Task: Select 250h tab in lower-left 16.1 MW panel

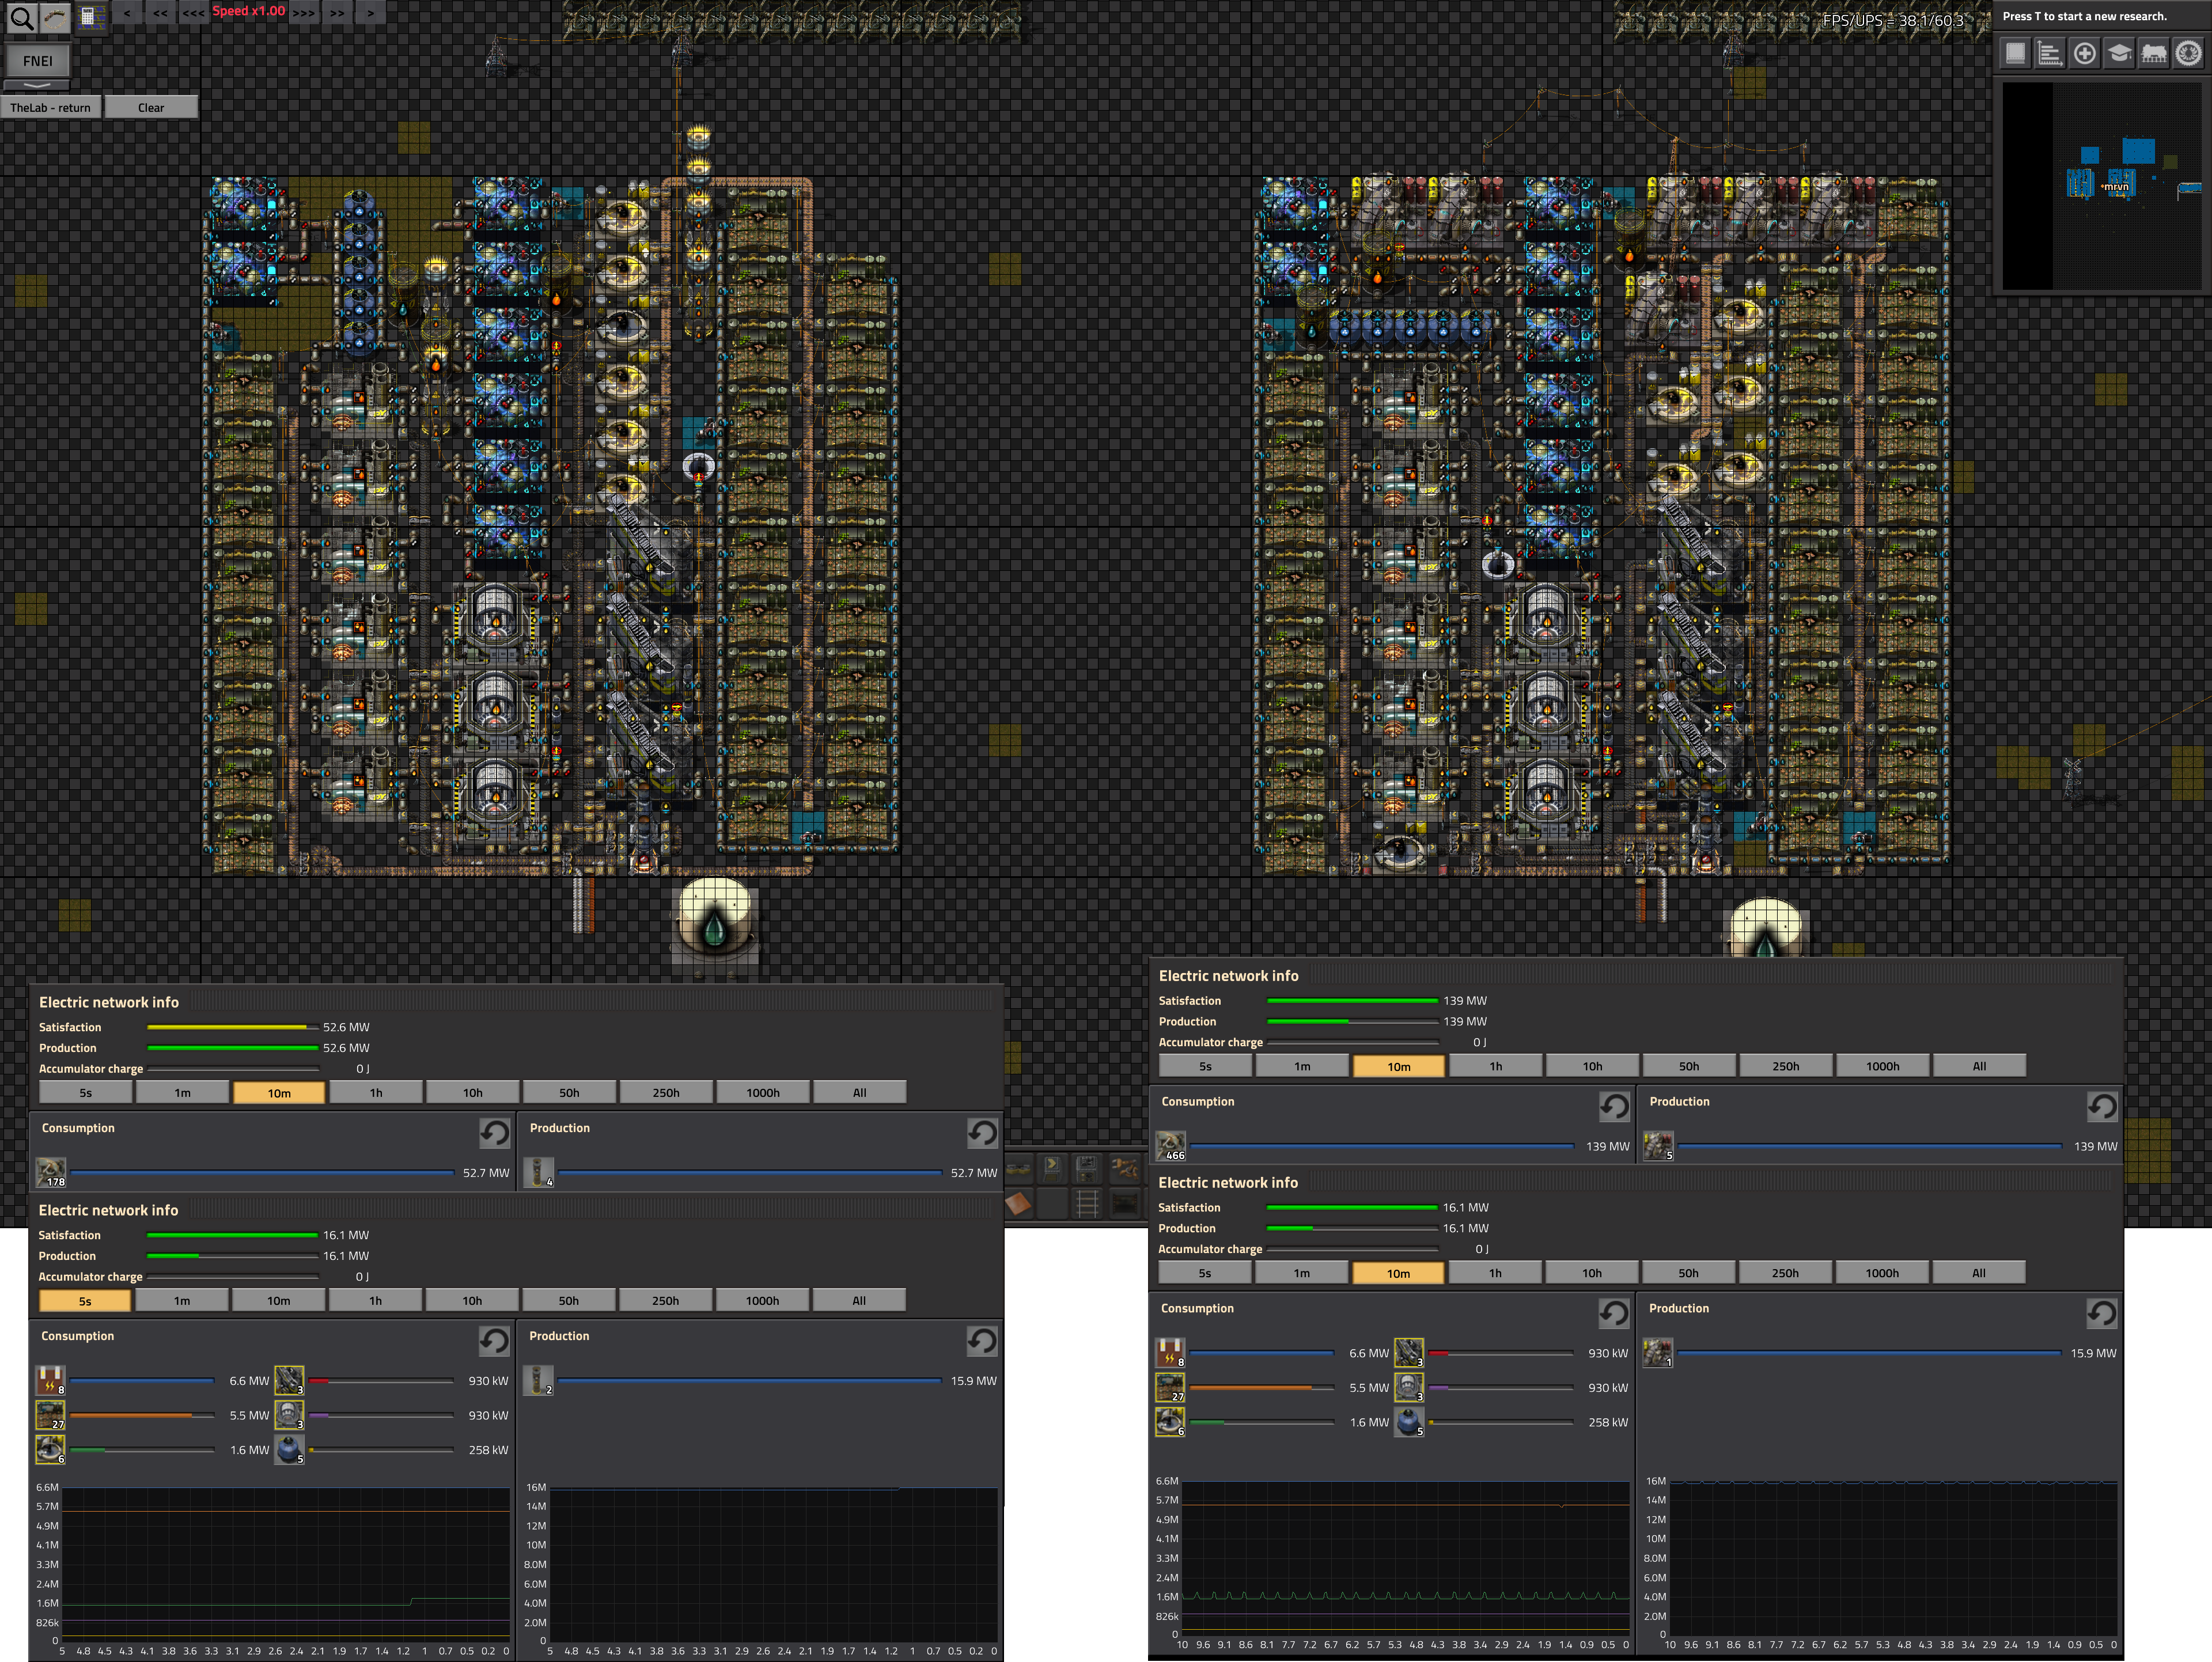Action: click(666, 1300)
